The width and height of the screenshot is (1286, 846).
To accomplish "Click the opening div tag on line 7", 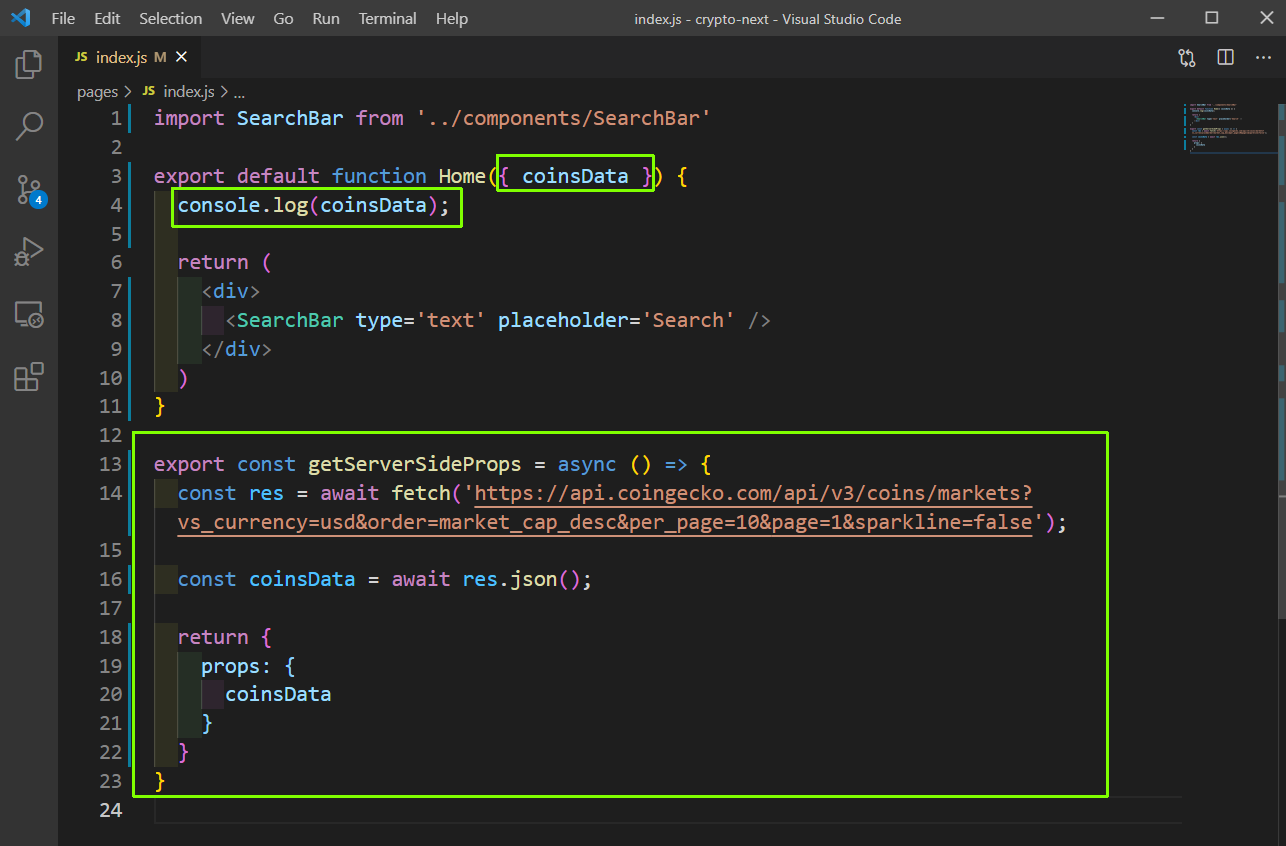I will coord(231,291).
